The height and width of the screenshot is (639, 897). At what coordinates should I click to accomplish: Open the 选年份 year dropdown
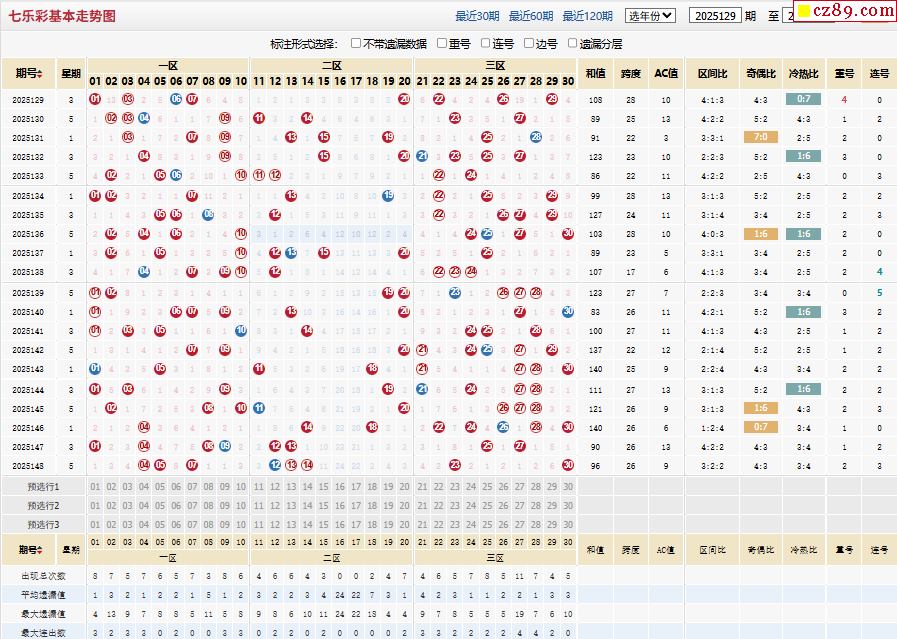click(x=650, y=16)
